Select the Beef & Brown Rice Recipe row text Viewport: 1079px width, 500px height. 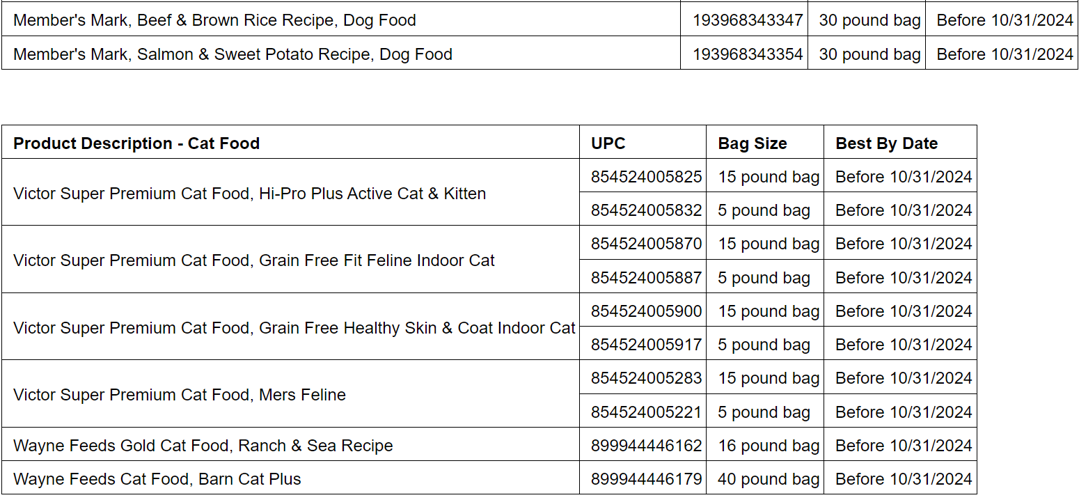pos(214,20)
